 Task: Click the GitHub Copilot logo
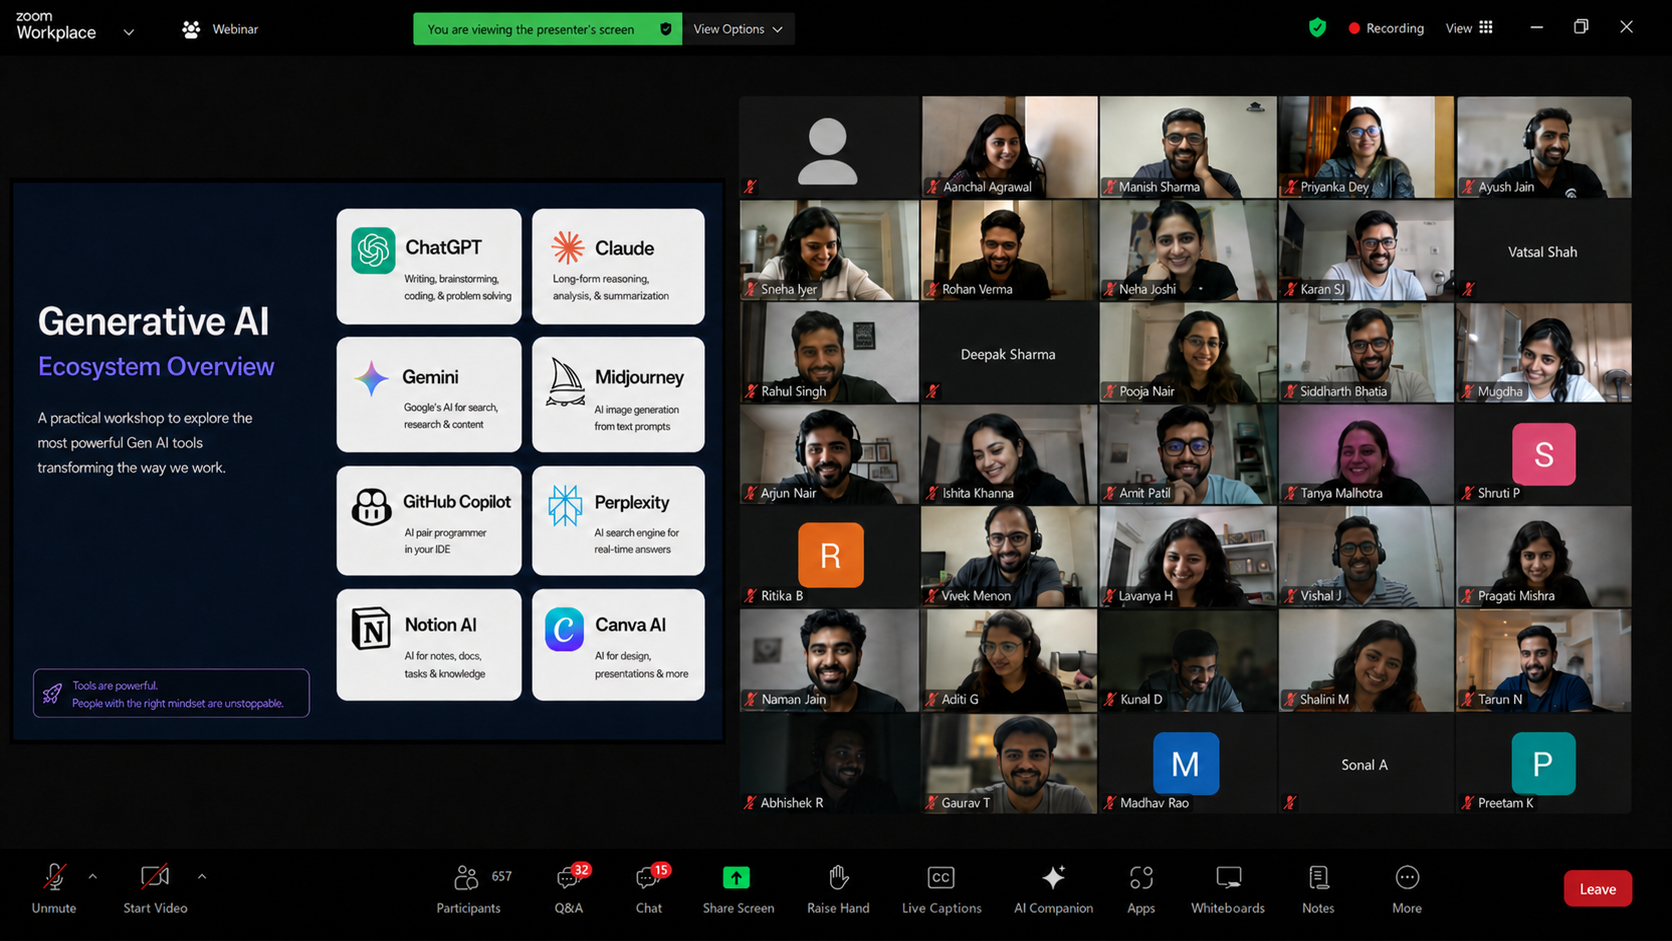pyautogui.click(x=371, y=507)
